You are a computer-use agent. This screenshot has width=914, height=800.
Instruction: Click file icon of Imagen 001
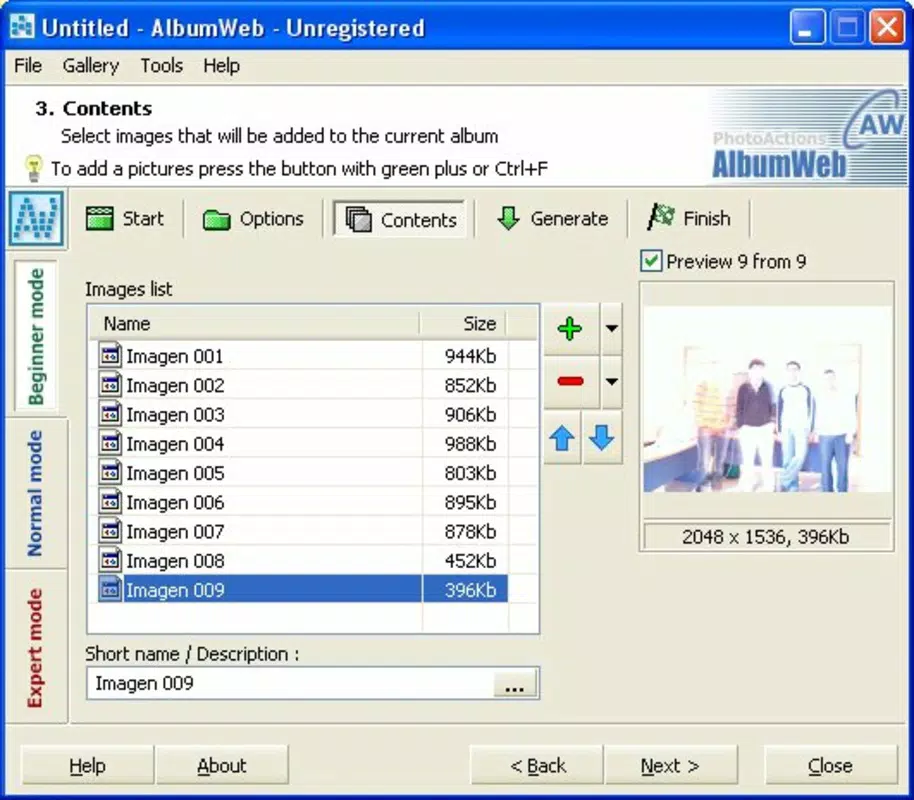coord(110,355)
